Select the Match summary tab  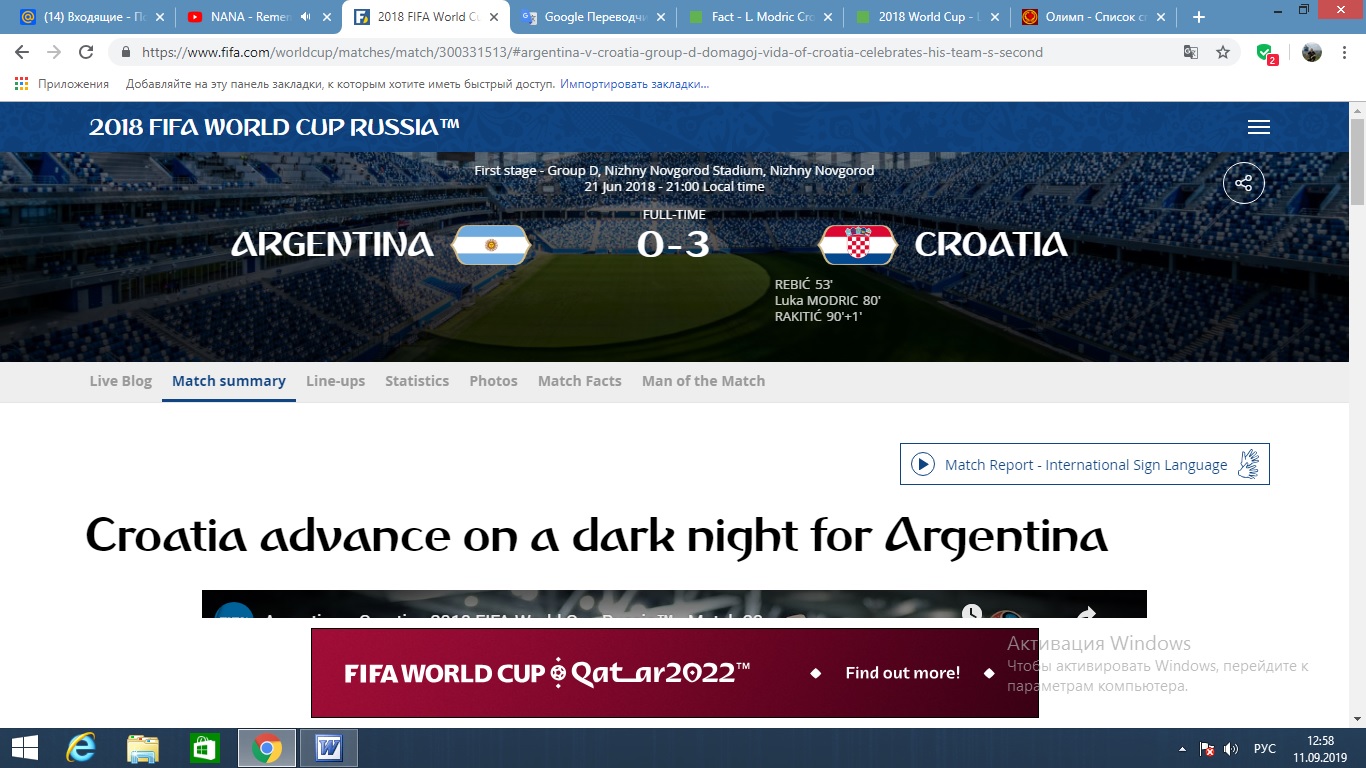[x=229, y=381]
